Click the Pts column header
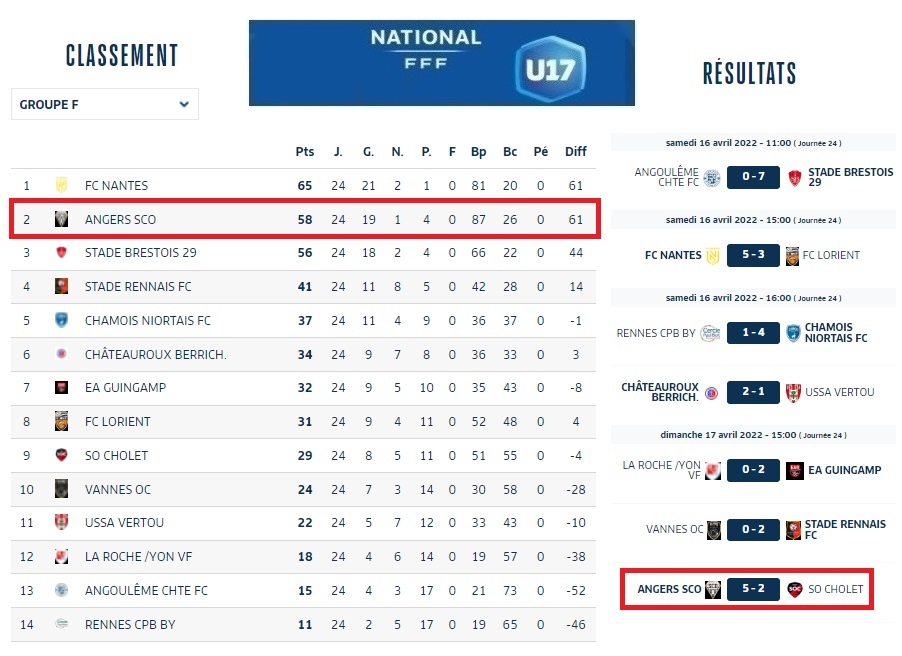902x656 pixels. pos(305,152)
